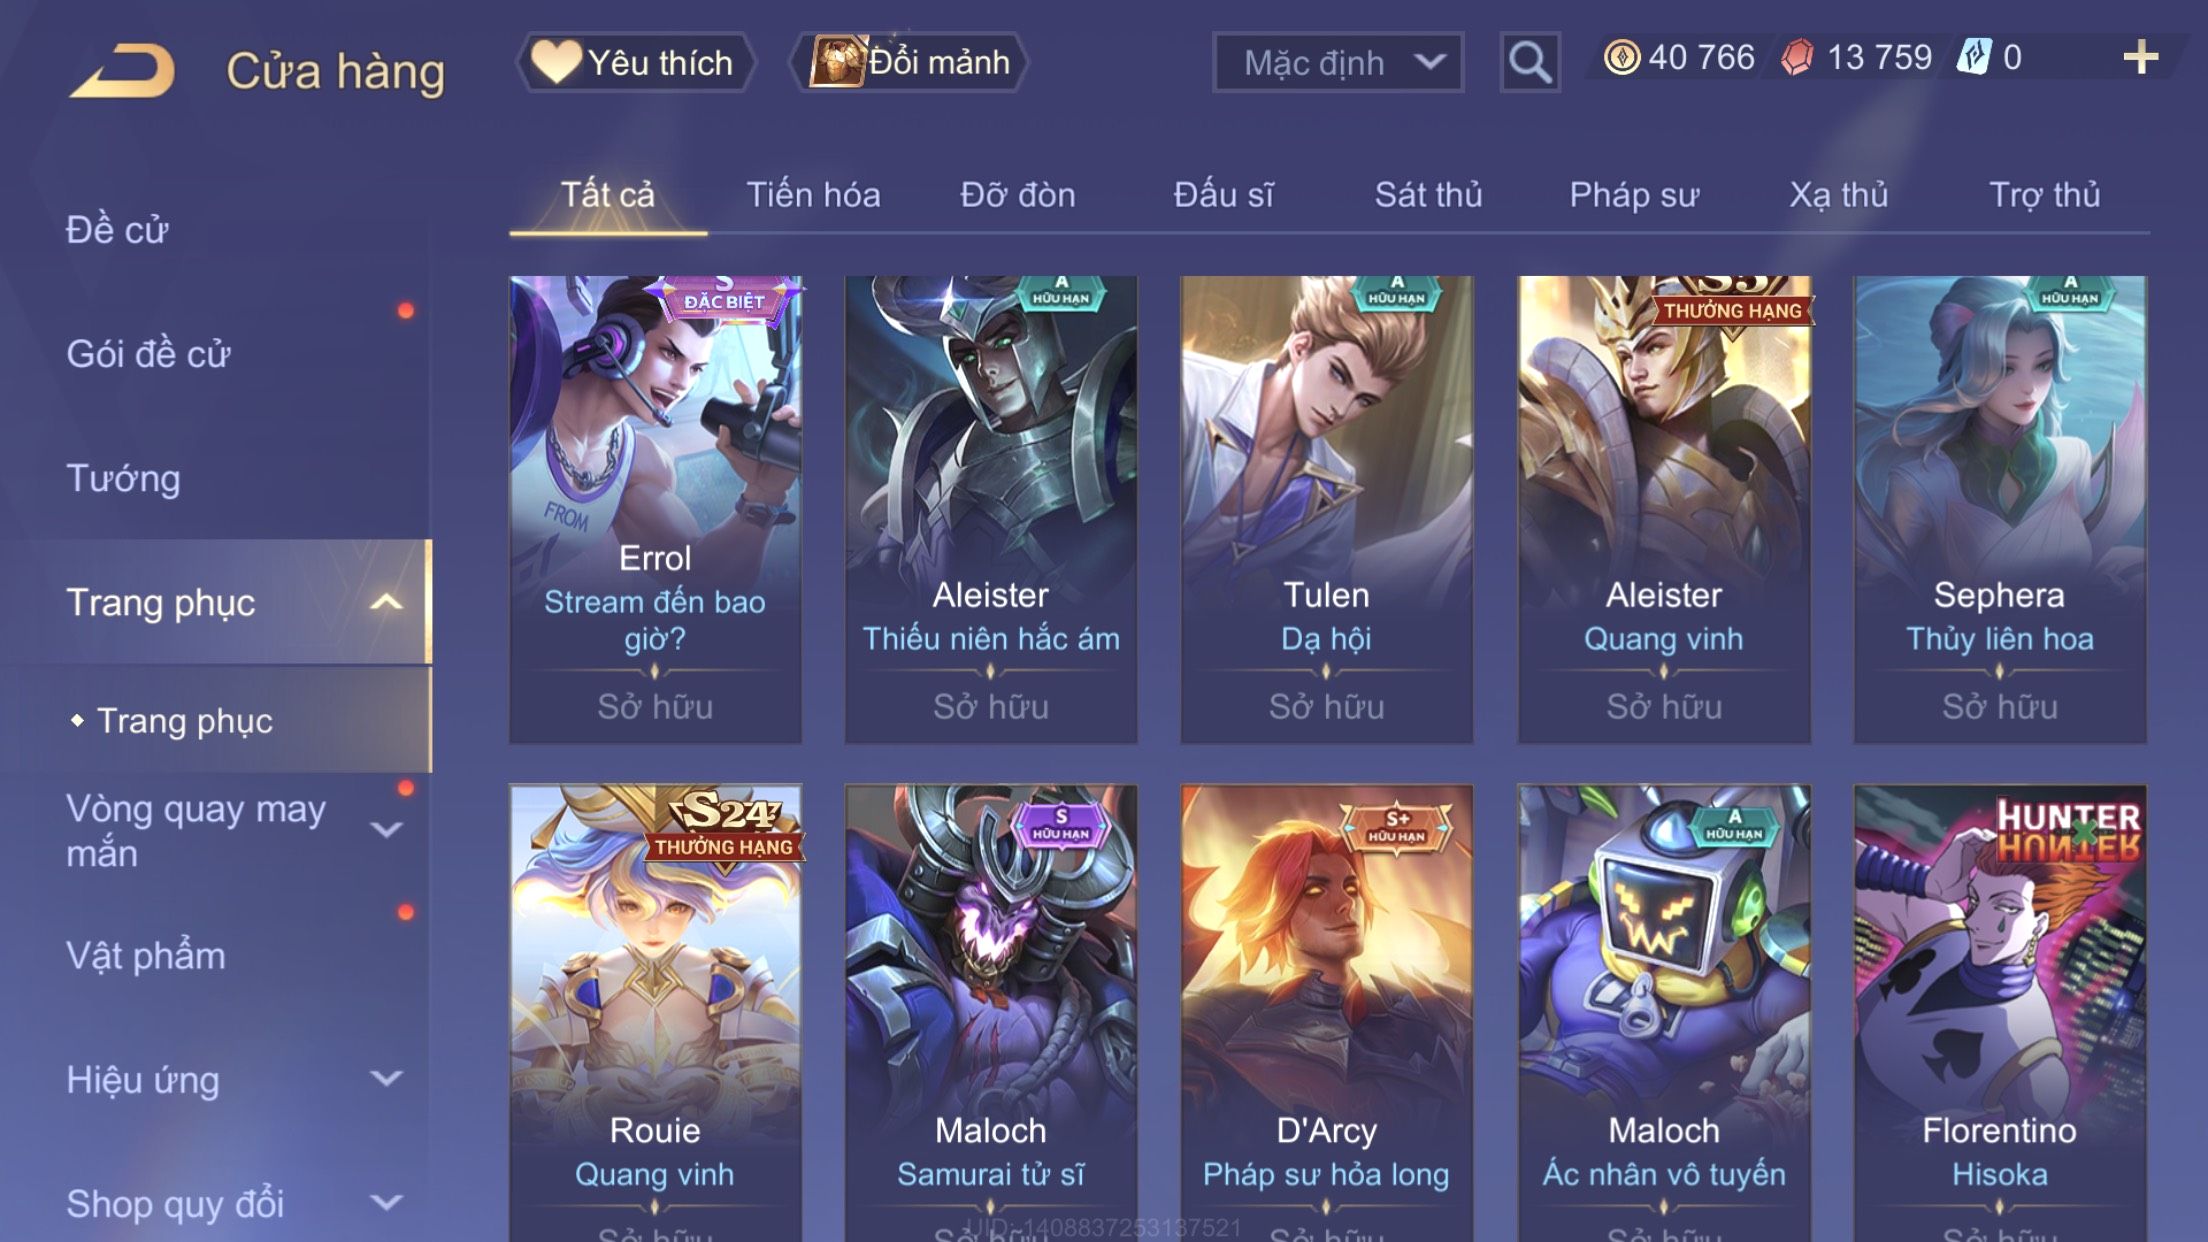This screenshot has height=1242, width=2208.
Task: Open the Mặc định sort dropdown
Action: click(1337, 62)
